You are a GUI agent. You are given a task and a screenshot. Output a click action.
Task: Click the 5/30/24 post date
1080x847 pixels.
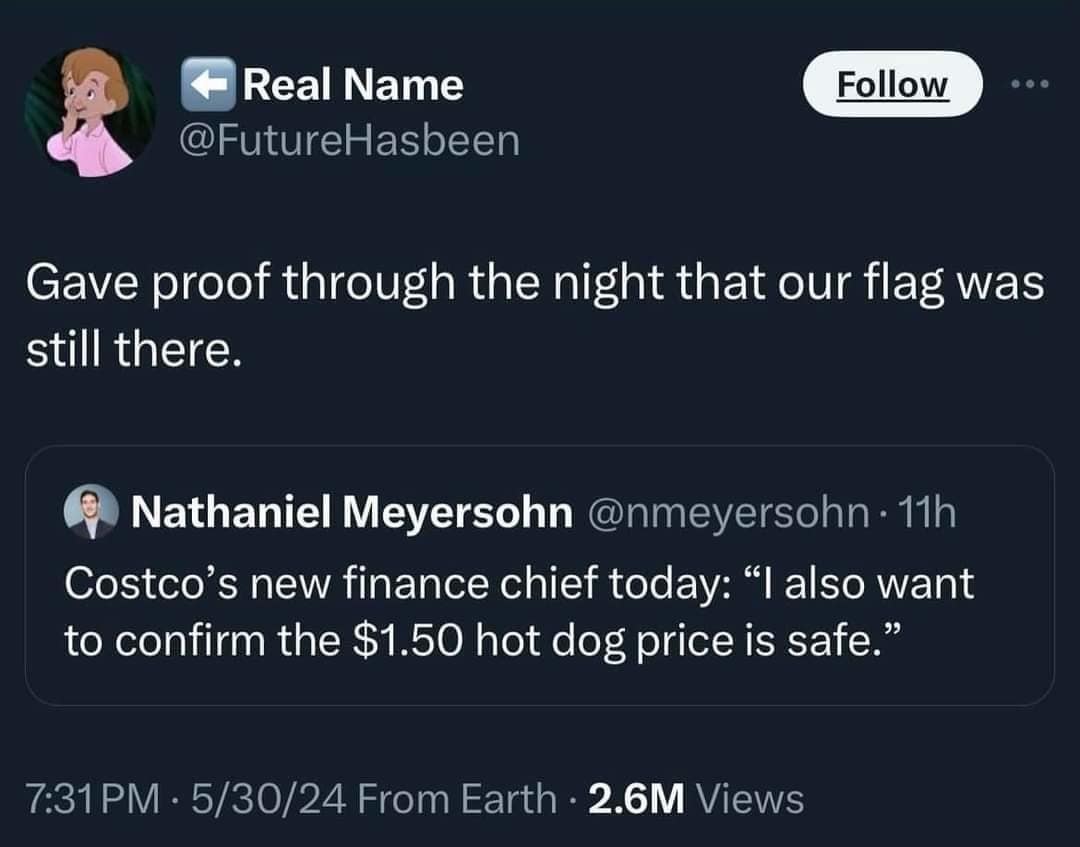coord(235,798)
